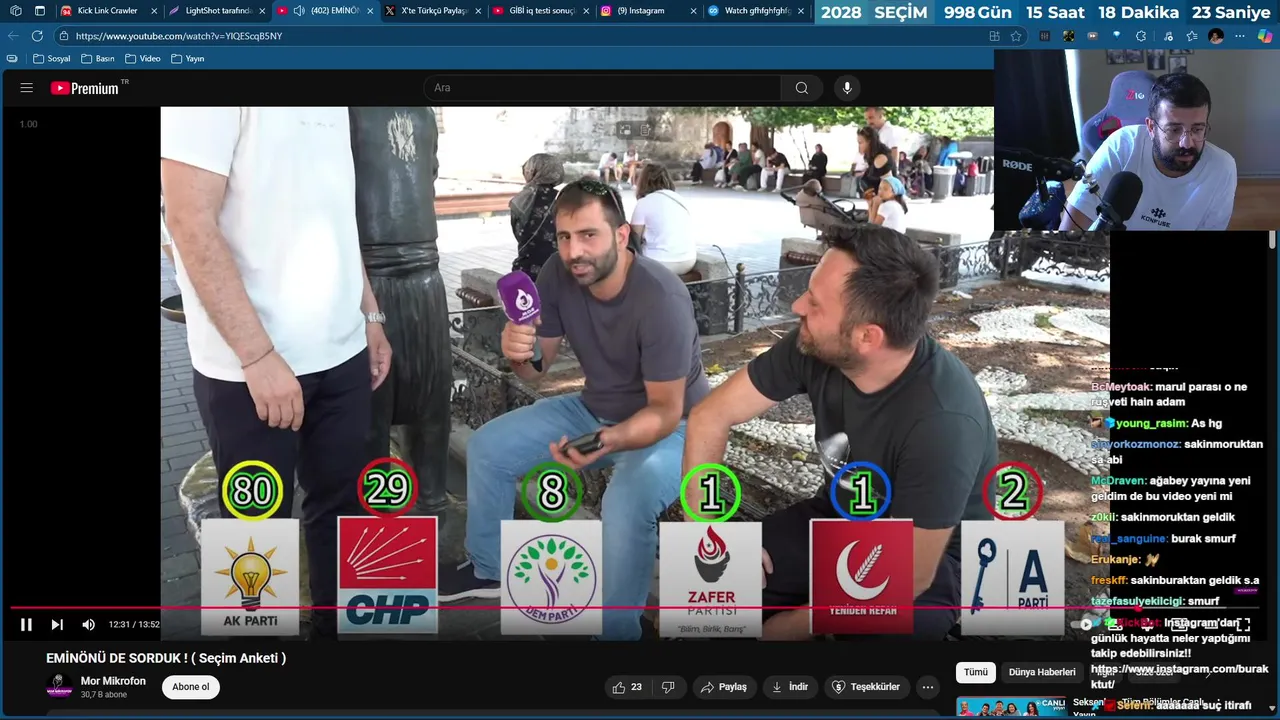
Task: Switch to the Watch gfhfghfghfg tab
Action: tap(757, 11)
